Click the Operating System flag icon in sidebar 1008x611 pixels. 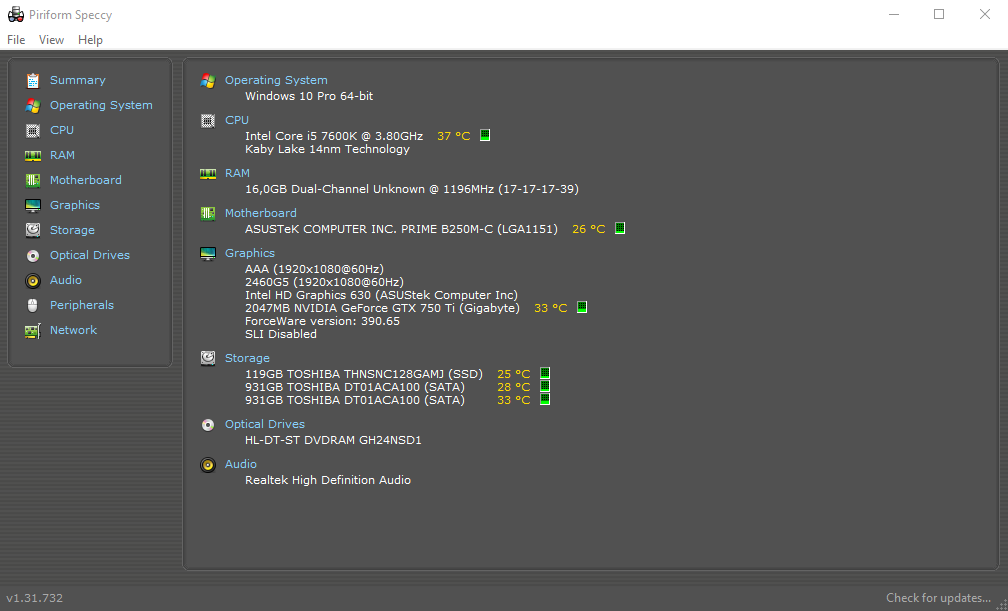point(33,105)
